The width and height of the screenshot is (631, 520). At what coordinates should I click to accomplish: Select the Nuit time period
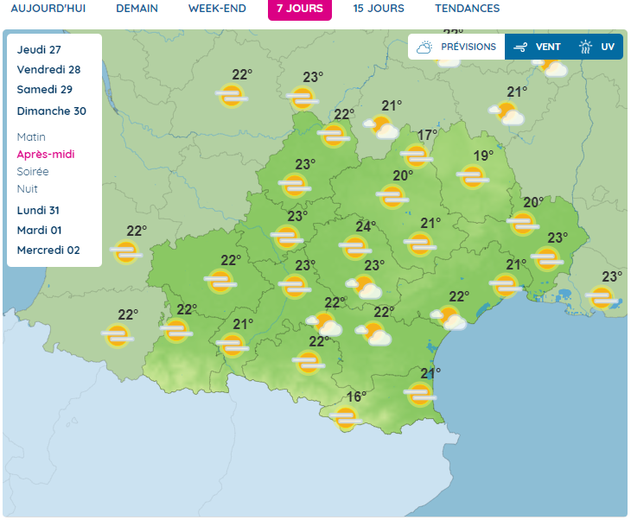[x=27, y=188]
